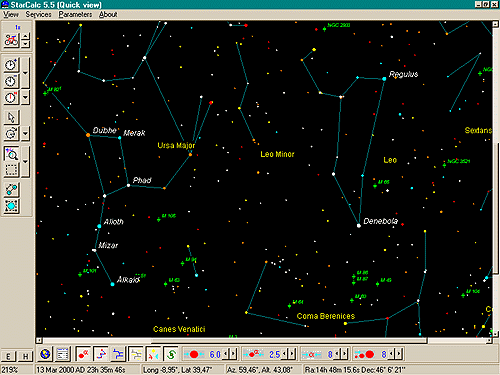Toggle star names display with alpha icon
The width and height of the screenshot is (500, 375).
[x=83, y=354]
